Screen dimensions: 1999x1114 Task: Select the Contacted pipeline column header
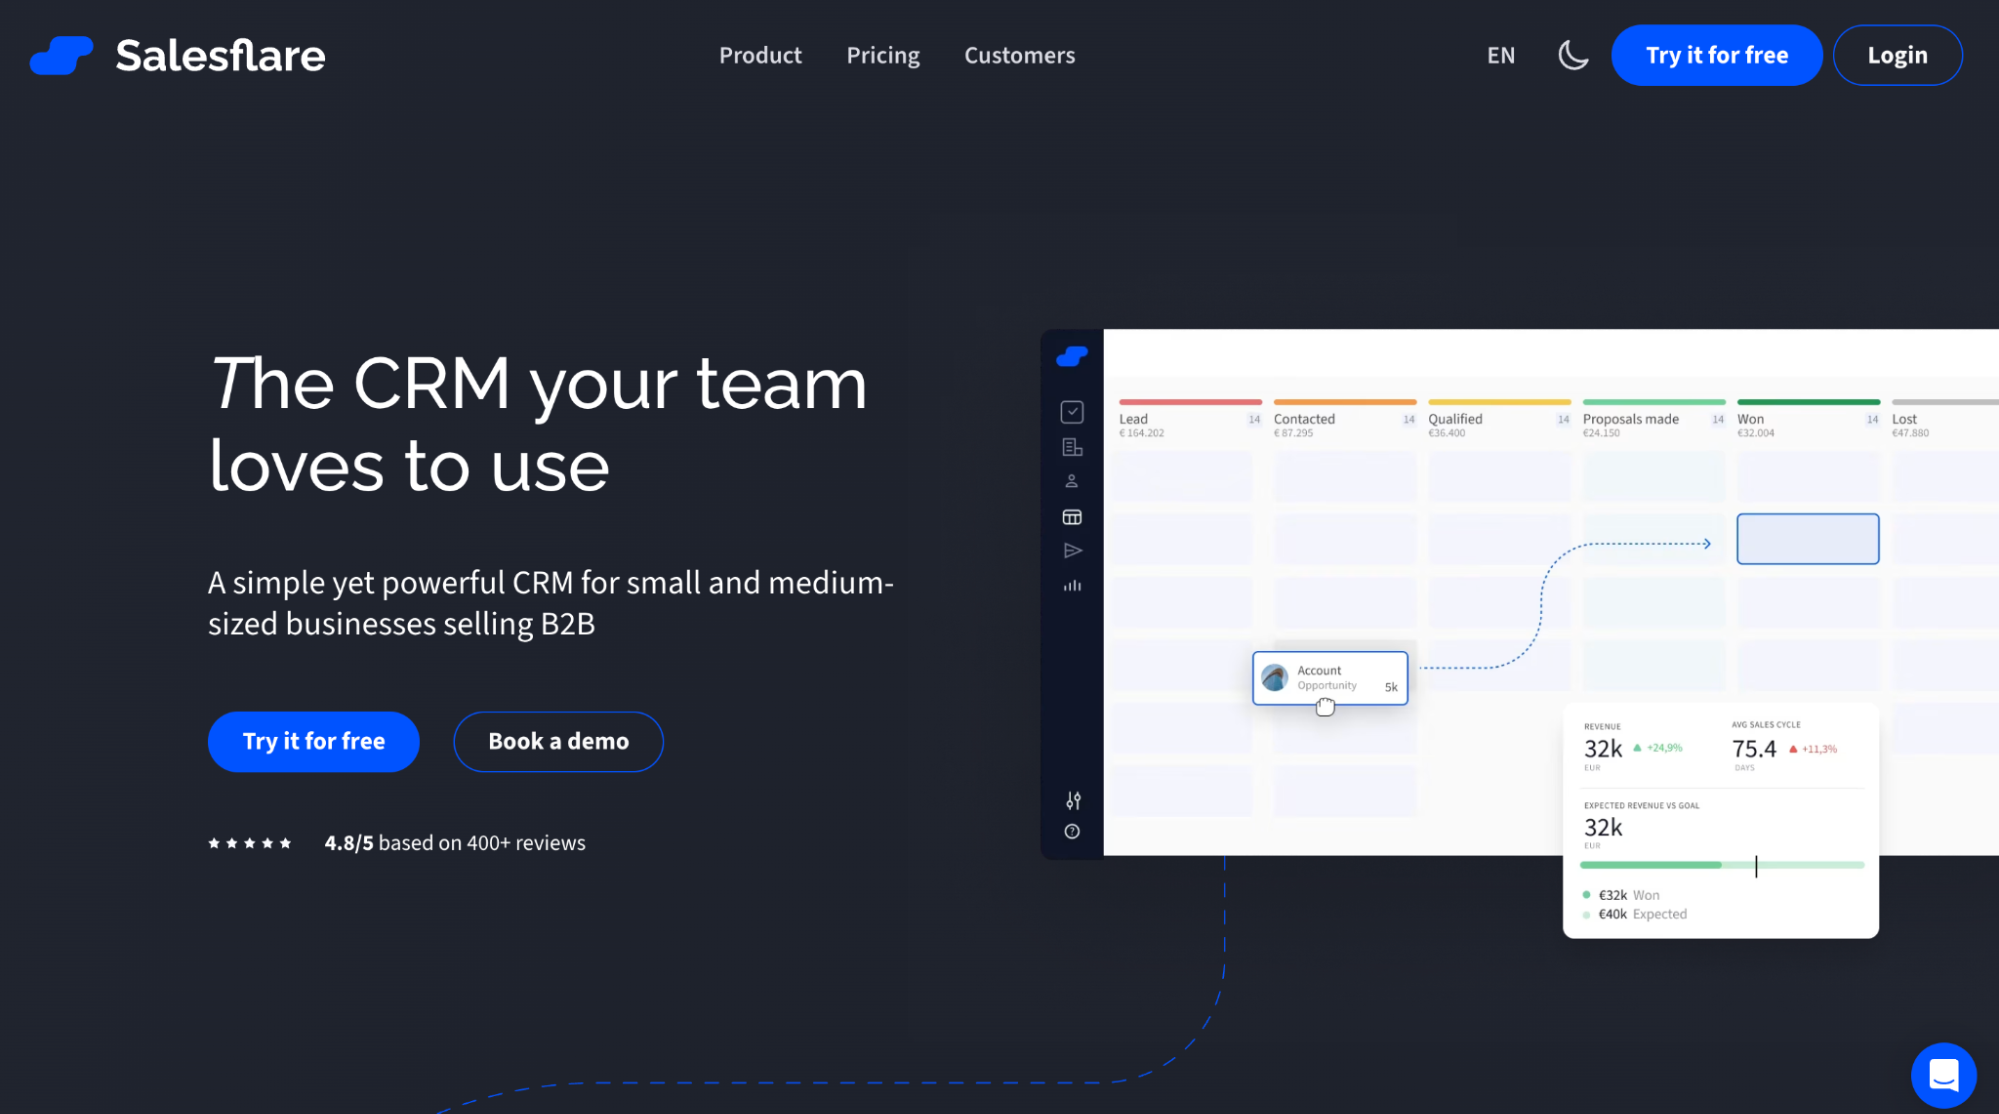1345,421
